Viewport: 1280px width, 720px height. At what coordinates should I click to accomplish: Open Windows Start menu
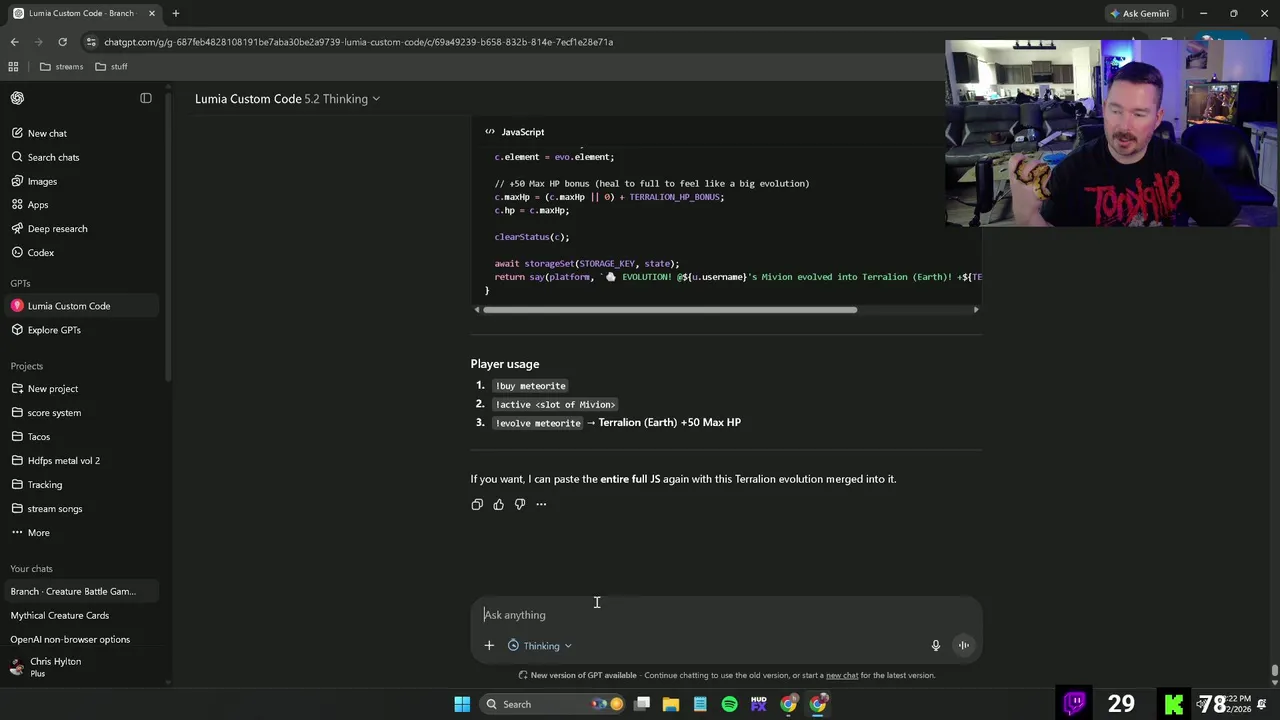tap(462, 704)
